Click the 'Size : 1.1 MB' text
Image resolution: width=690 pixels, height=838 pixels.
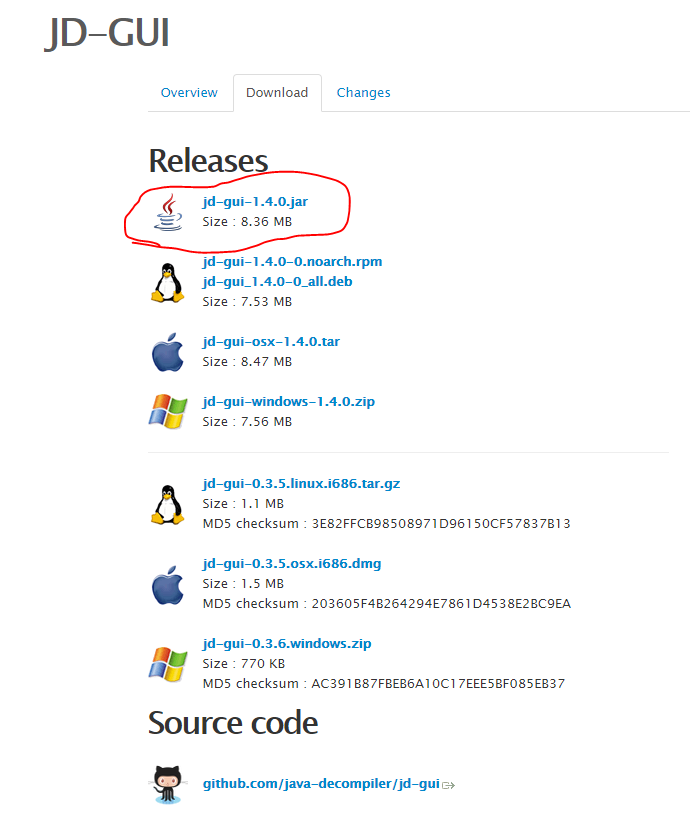(x=243, y=504)
